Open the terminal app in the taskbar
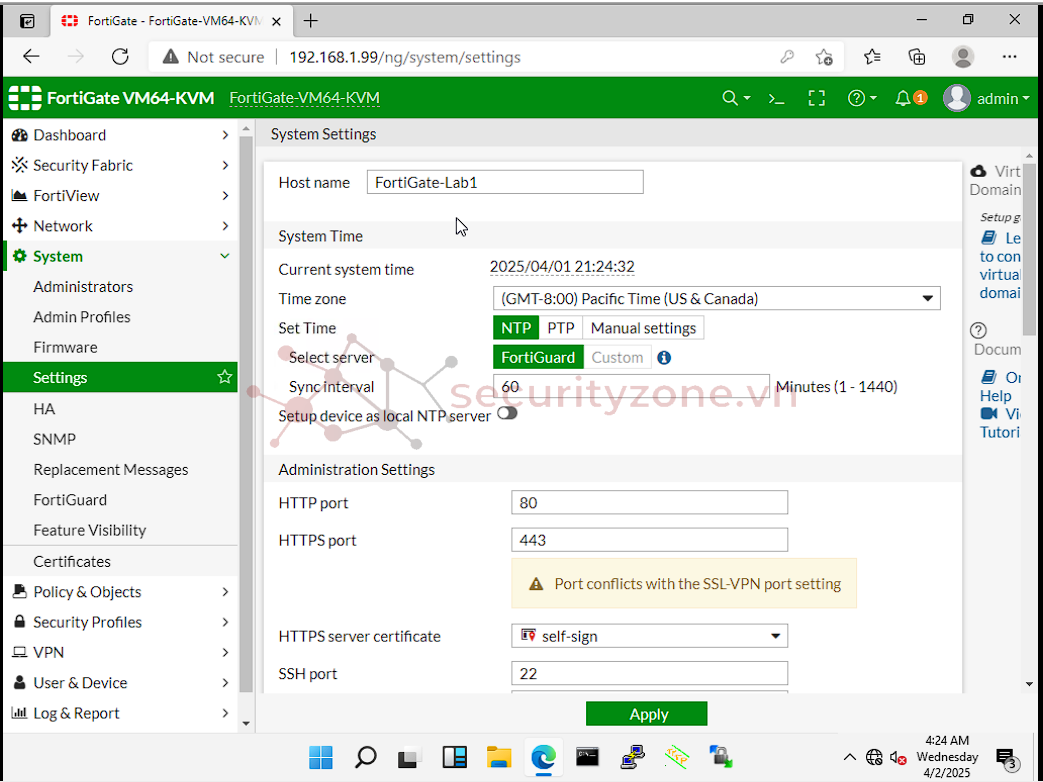 (587, 757)
